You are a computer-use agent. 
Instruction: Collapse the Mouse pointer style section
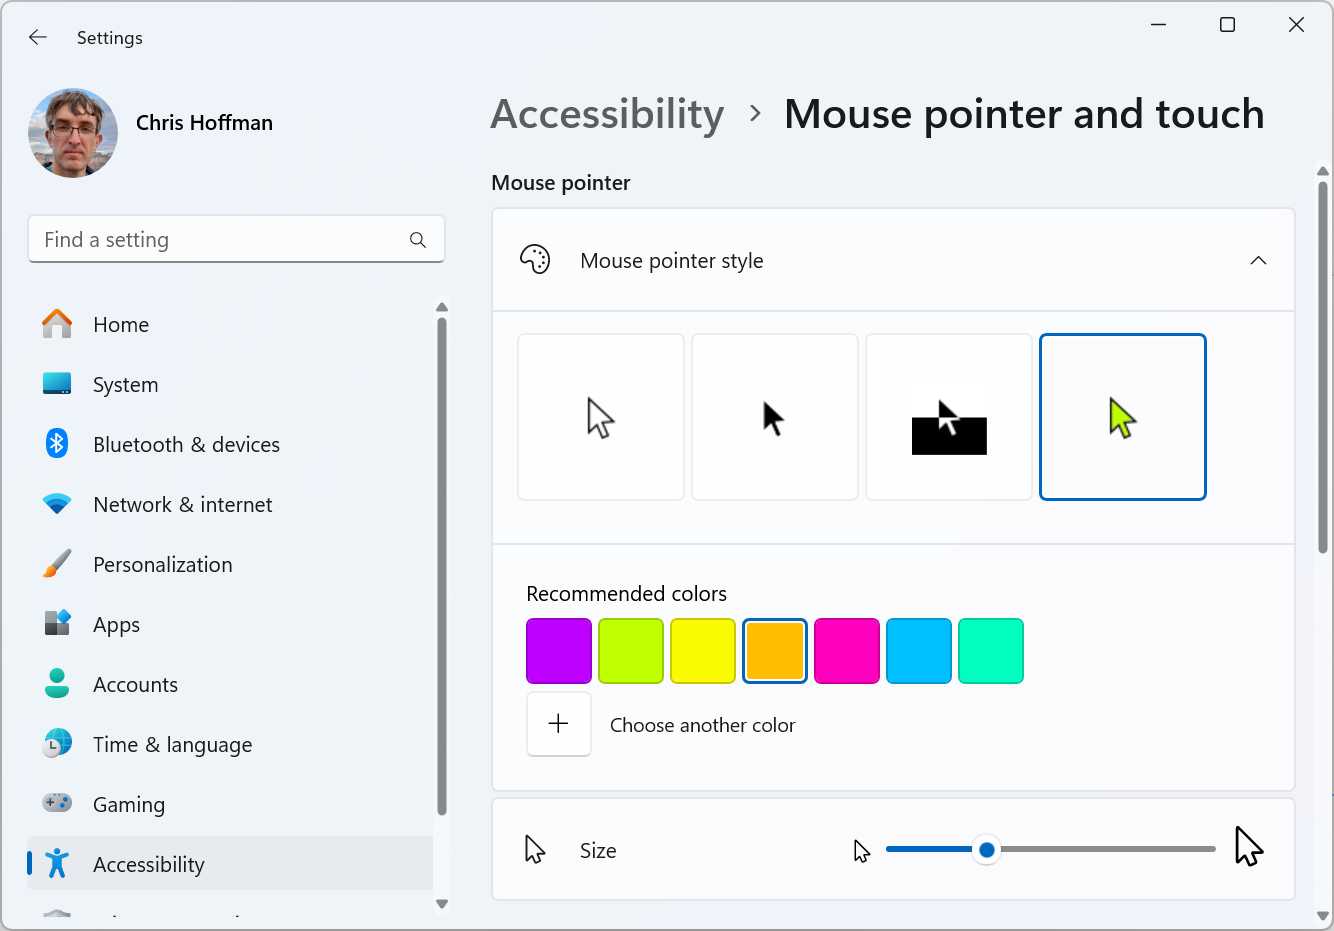tap(1258, 260)
